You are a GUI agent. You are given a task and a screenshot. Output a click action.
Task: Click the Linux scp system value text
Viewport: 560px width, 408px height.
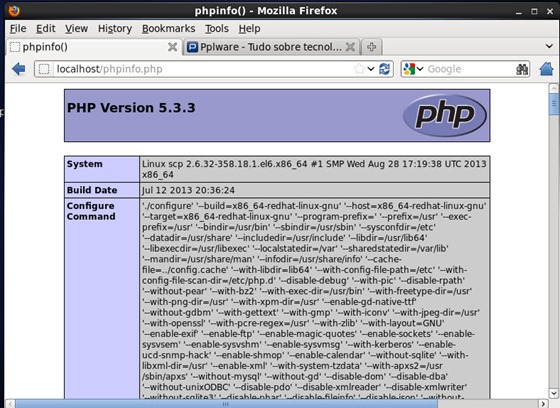coord(314,169)
